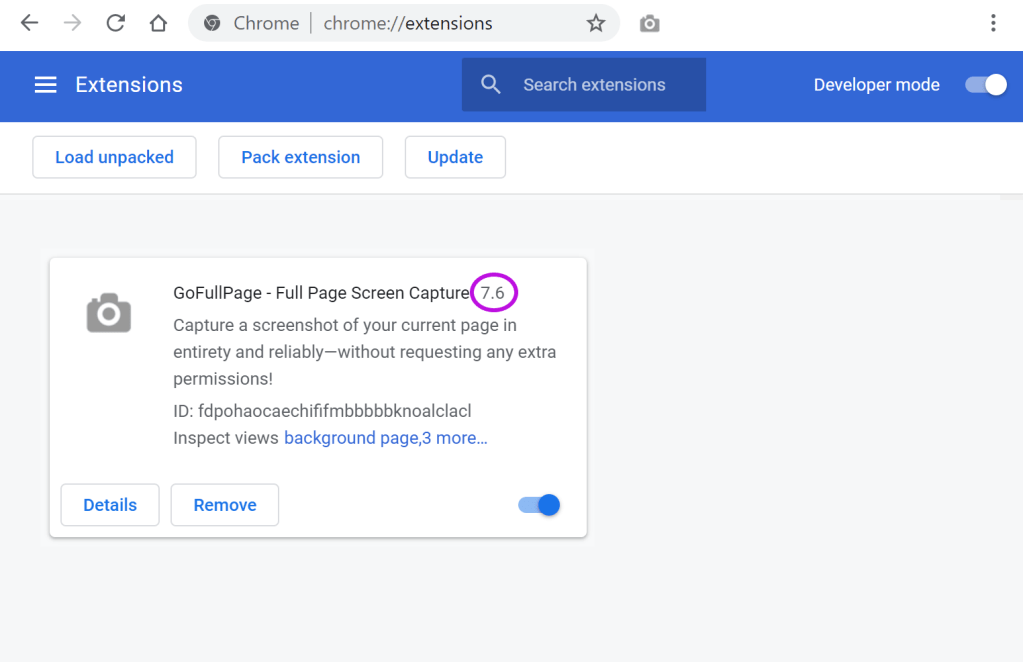Go to the browser home page
1023x662 pixels.
click(158, 23)
